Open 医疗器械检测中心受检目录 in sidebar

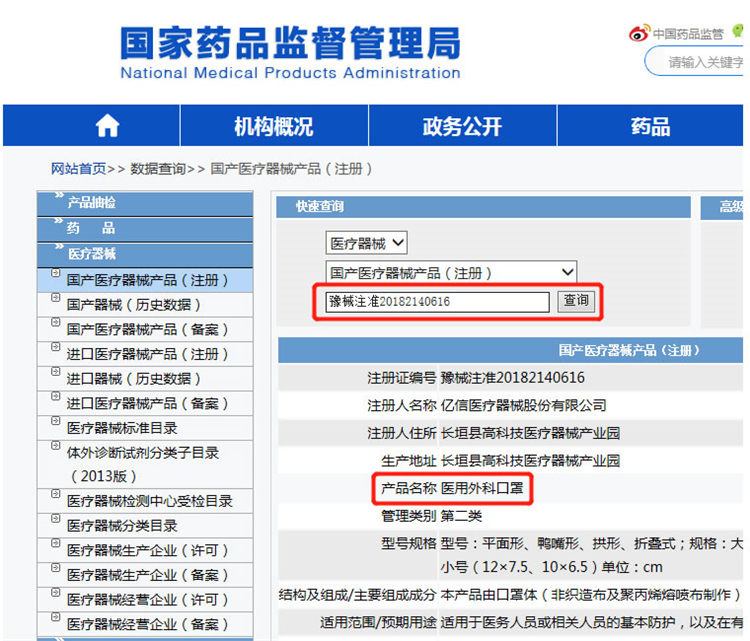[149, 501]
